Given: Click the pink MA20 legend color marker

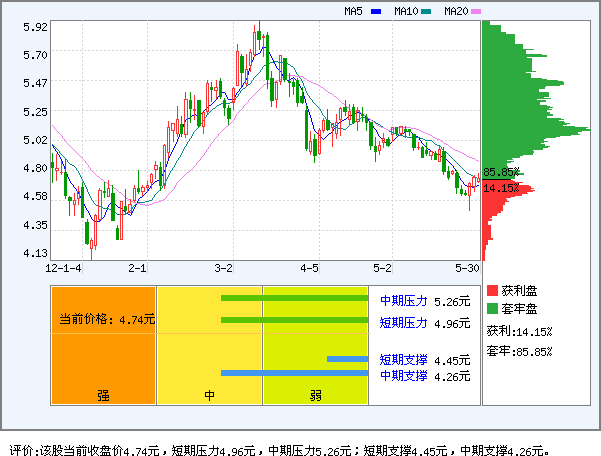Looking at the screenshot, I should pyautogui.click(x=477, y=12).
